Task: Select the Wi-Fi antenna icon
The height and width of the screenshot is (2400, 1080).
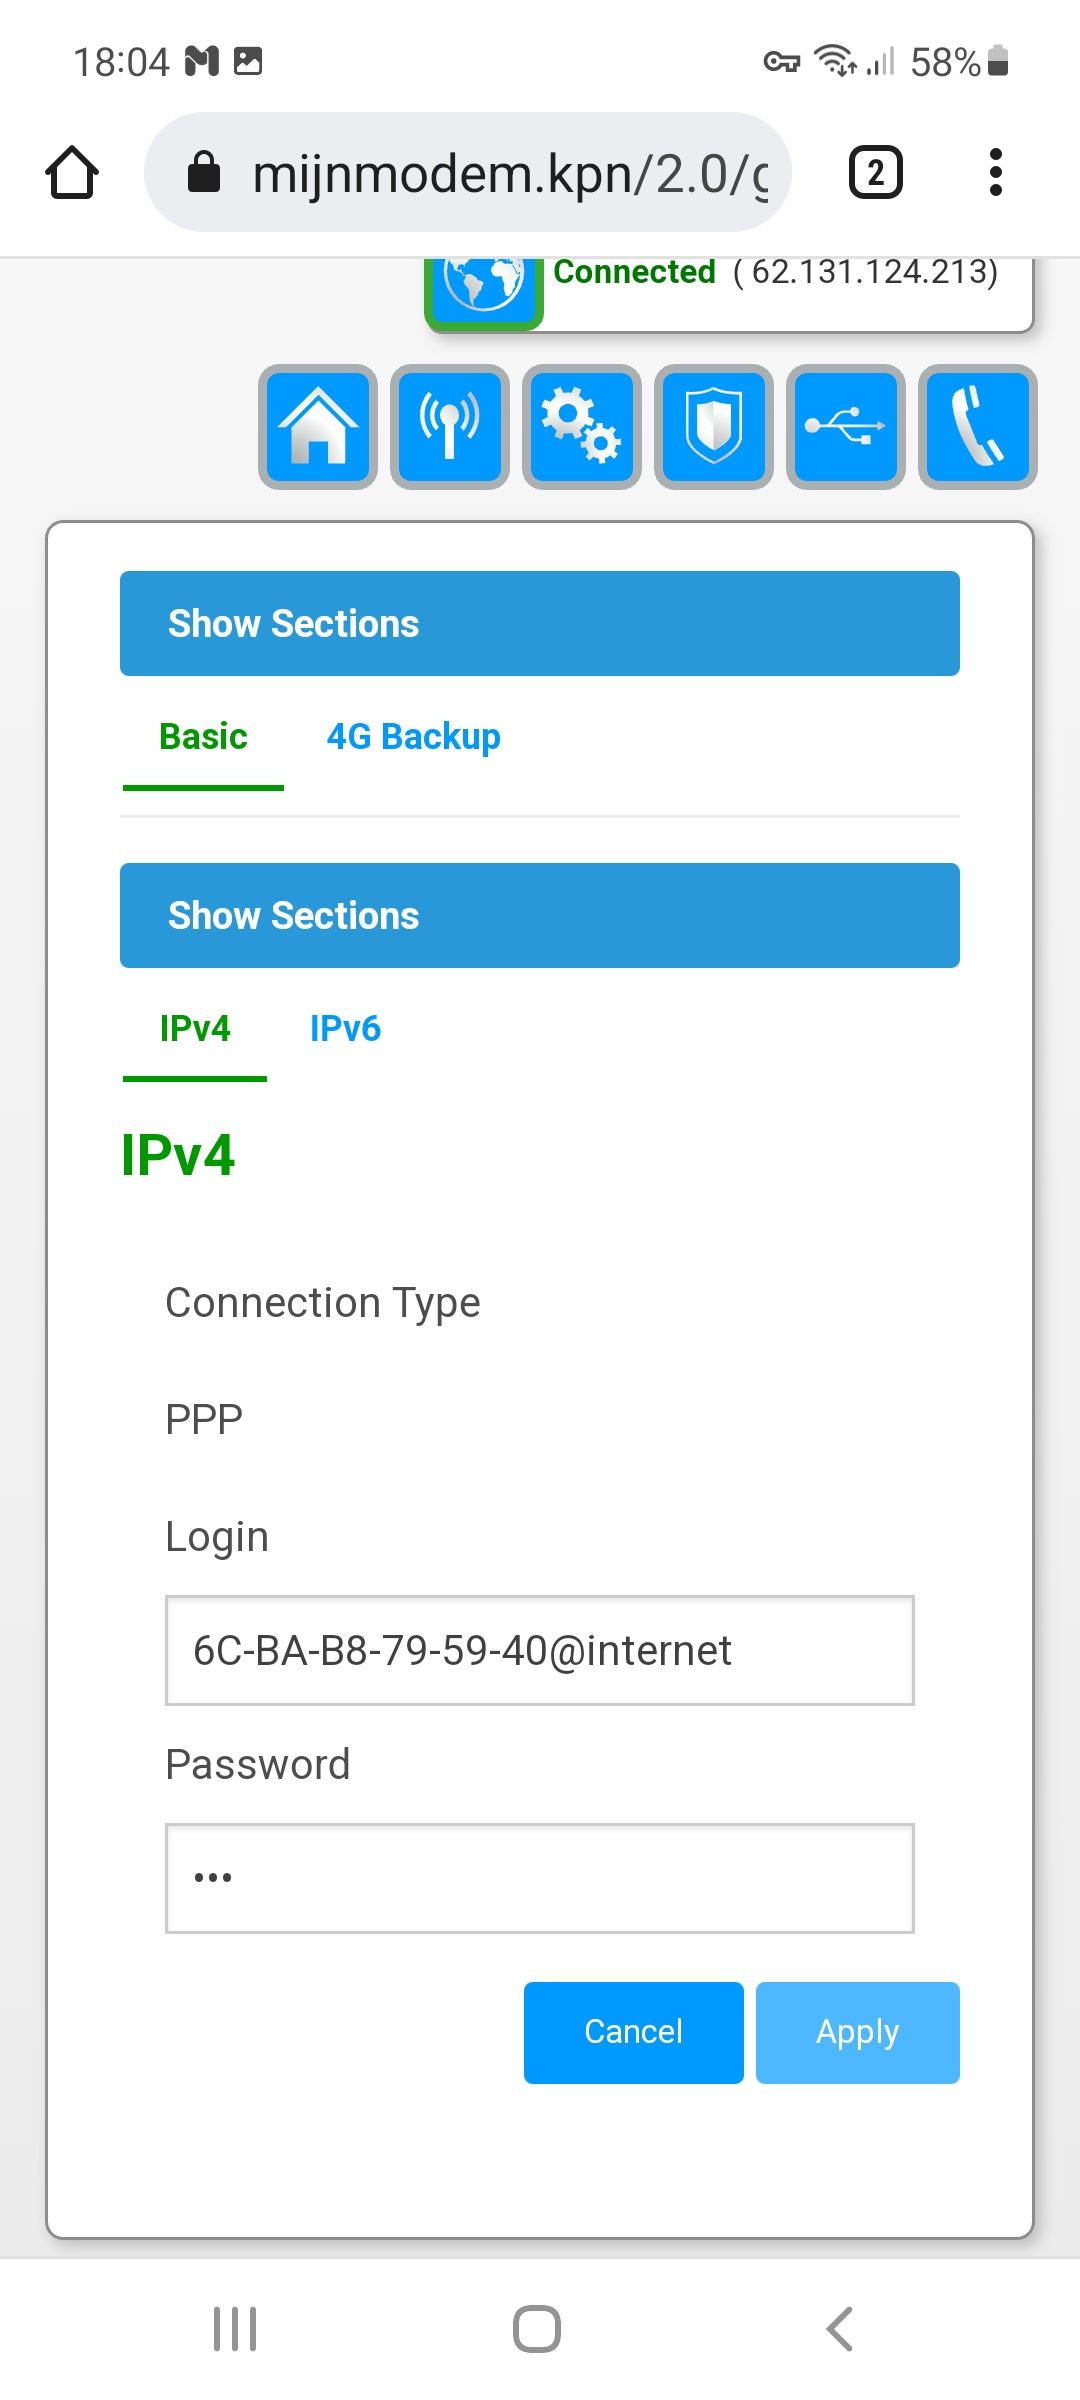Action: tap(448, 425)
